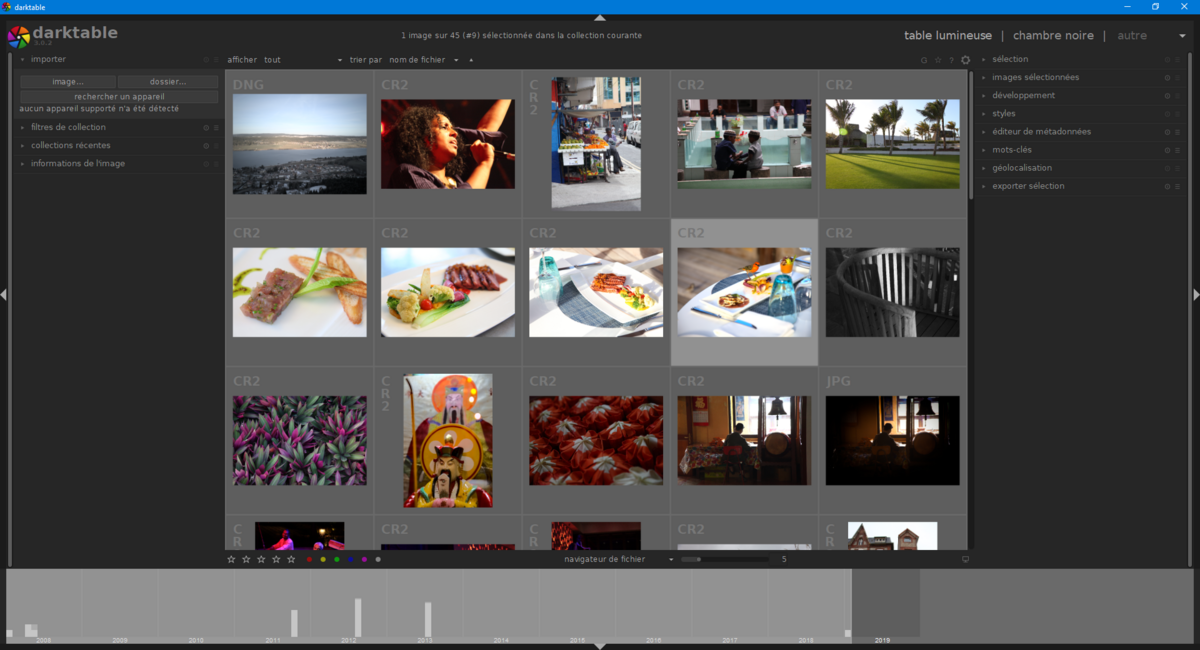
Task: Expand the sélection module
Action: (x=984, y=60)
